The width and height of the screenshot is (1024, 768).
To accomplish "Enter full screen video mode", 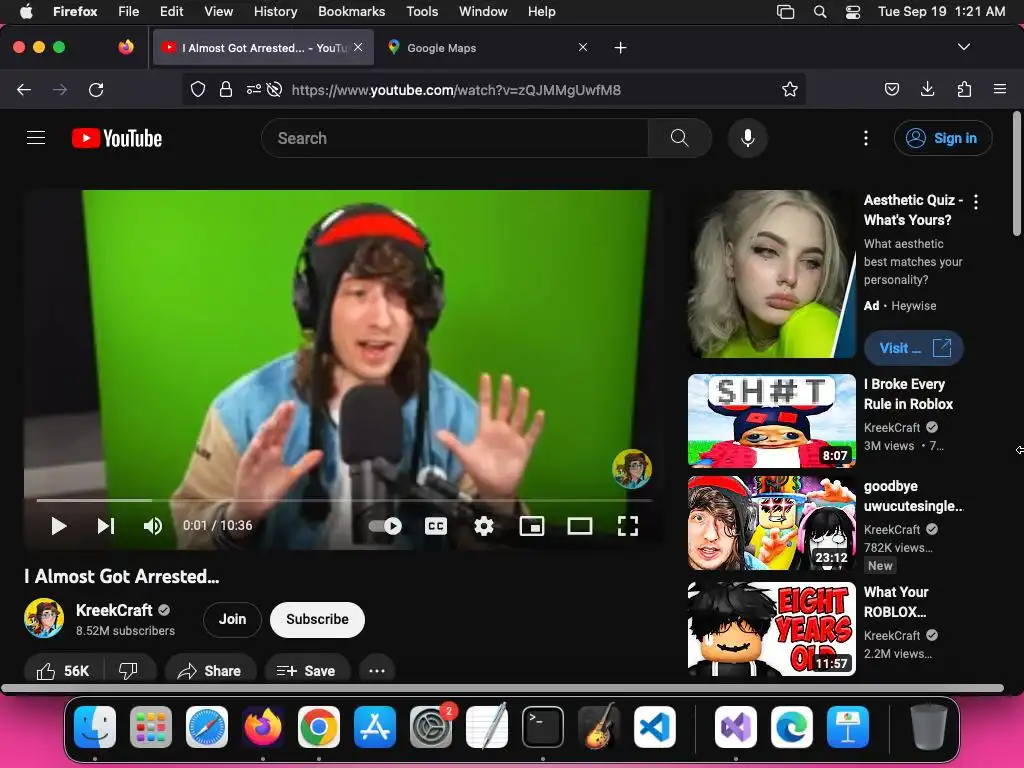I will 628,526.
